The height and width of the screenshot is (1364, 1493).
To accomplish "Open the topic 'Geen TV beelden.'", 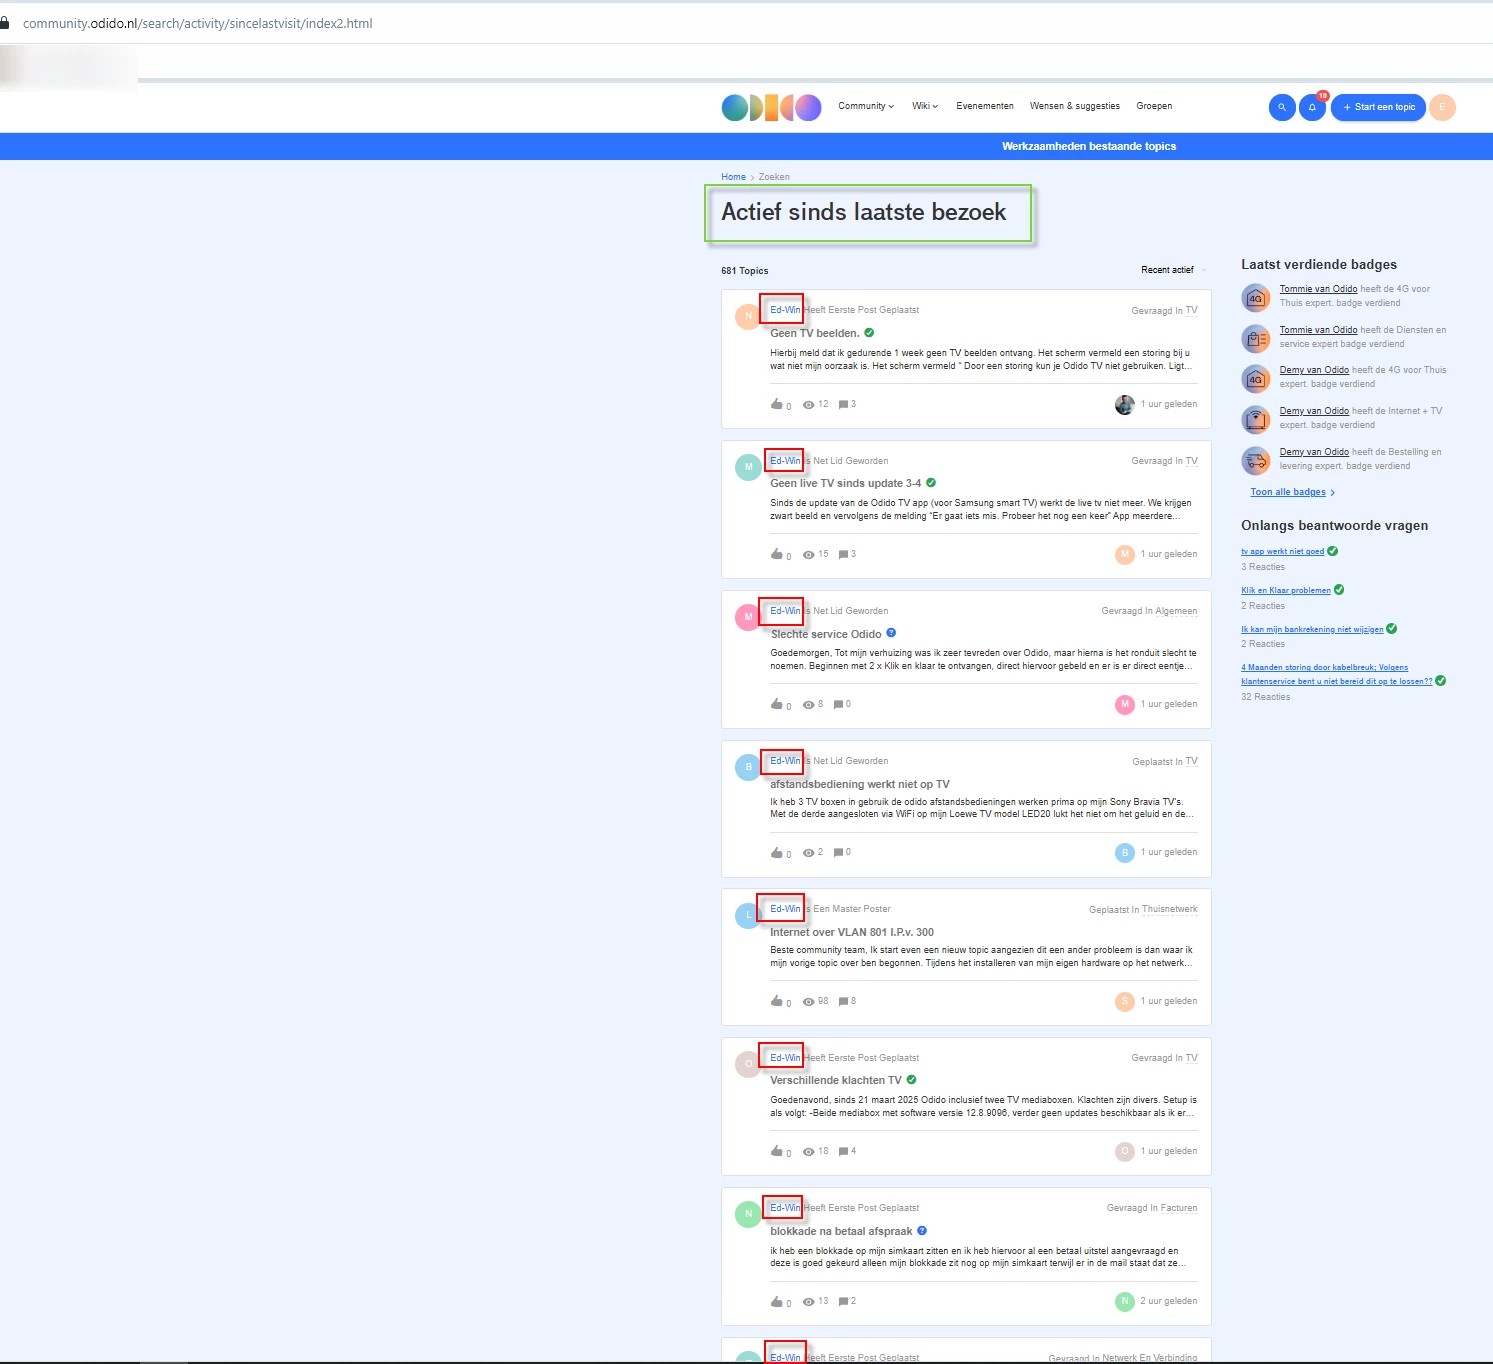I will click(815, 333).
